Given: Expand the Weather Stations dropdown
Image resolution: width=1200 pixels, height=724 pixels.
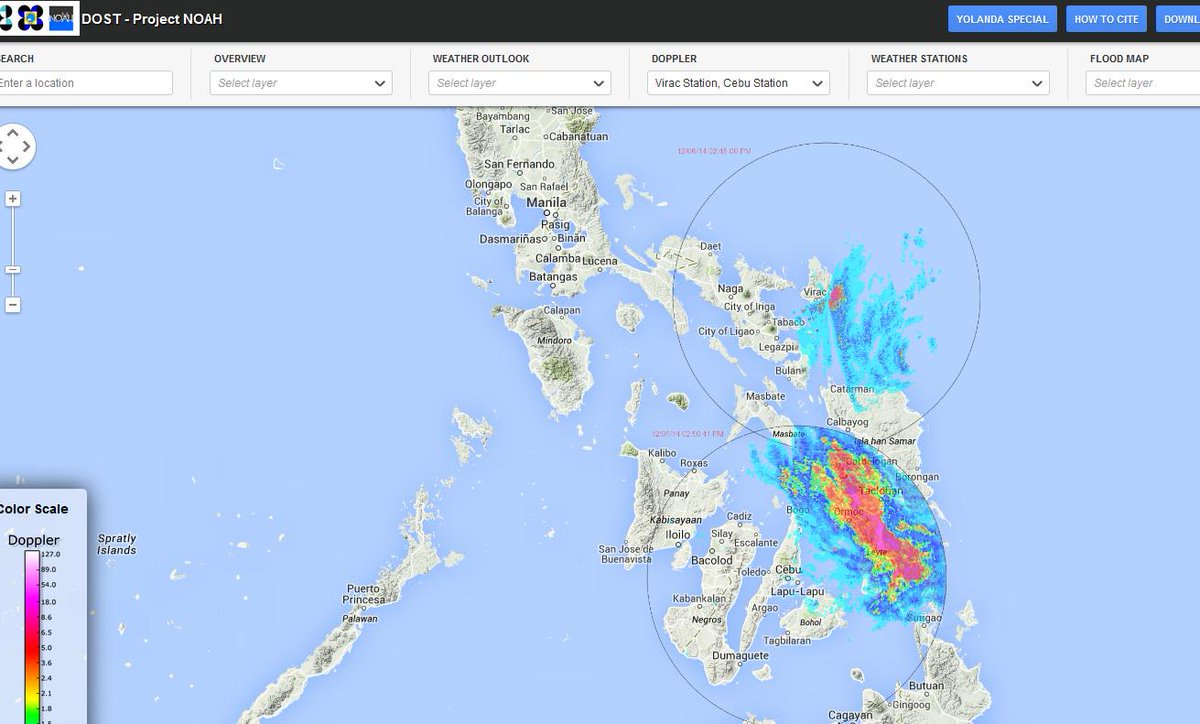Looking at the screenshot, I should click(x=956, y=83).
